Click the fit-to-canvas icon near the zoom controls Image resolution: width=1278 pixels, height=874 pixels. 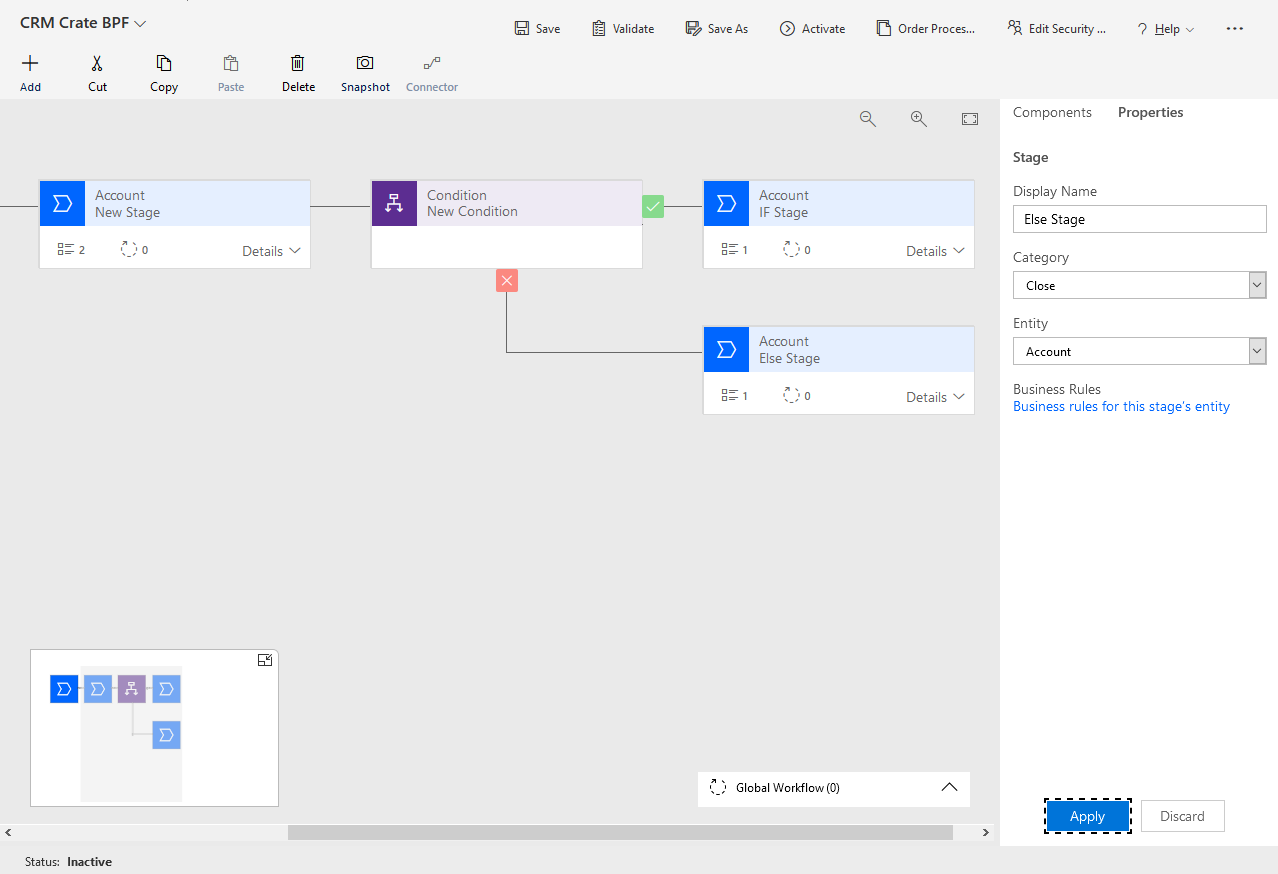click(969, 118)
